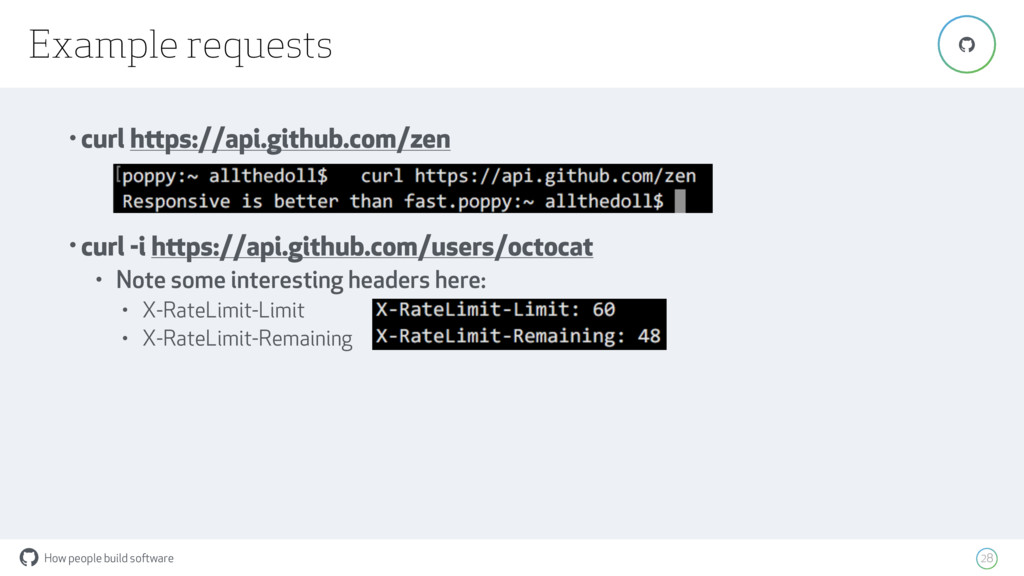Click the Note some interesting headers here text
This screenshot has width=1024, height=576.
pyautogui.click(x=301, y=280)
